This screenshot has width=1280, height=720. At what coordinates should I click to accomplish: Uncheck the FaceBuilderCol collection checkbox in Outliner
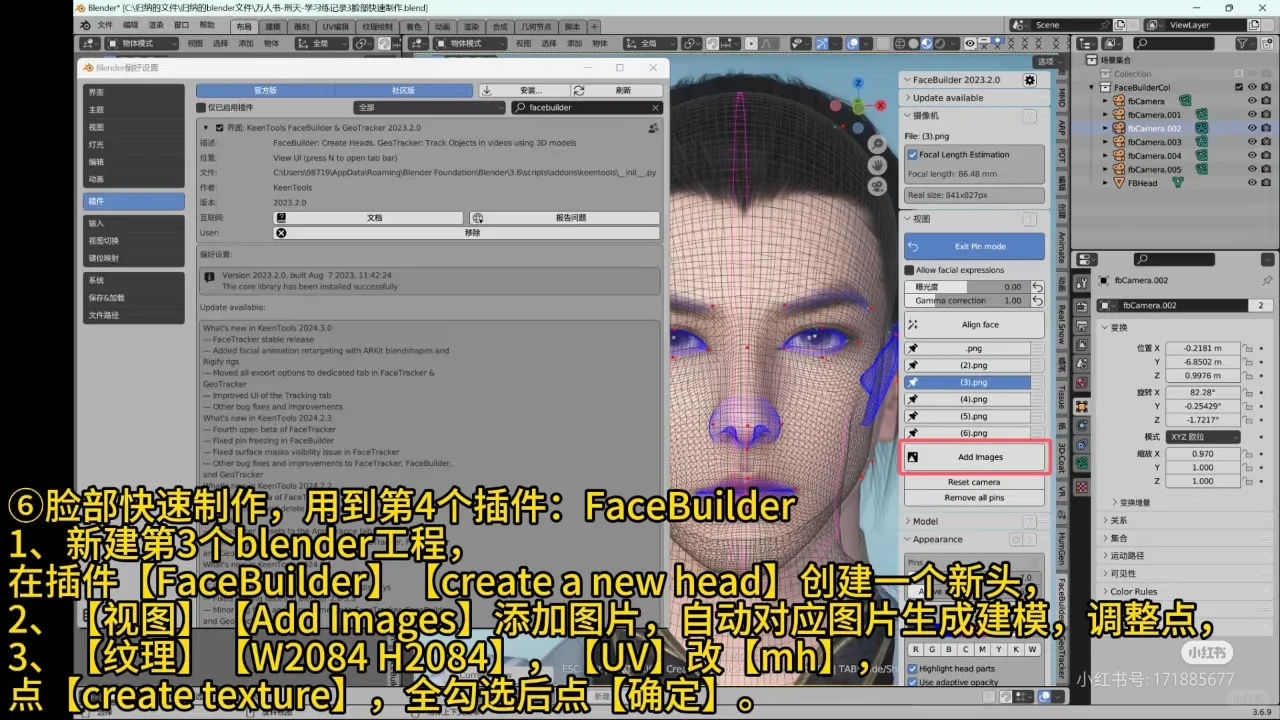1239,87
